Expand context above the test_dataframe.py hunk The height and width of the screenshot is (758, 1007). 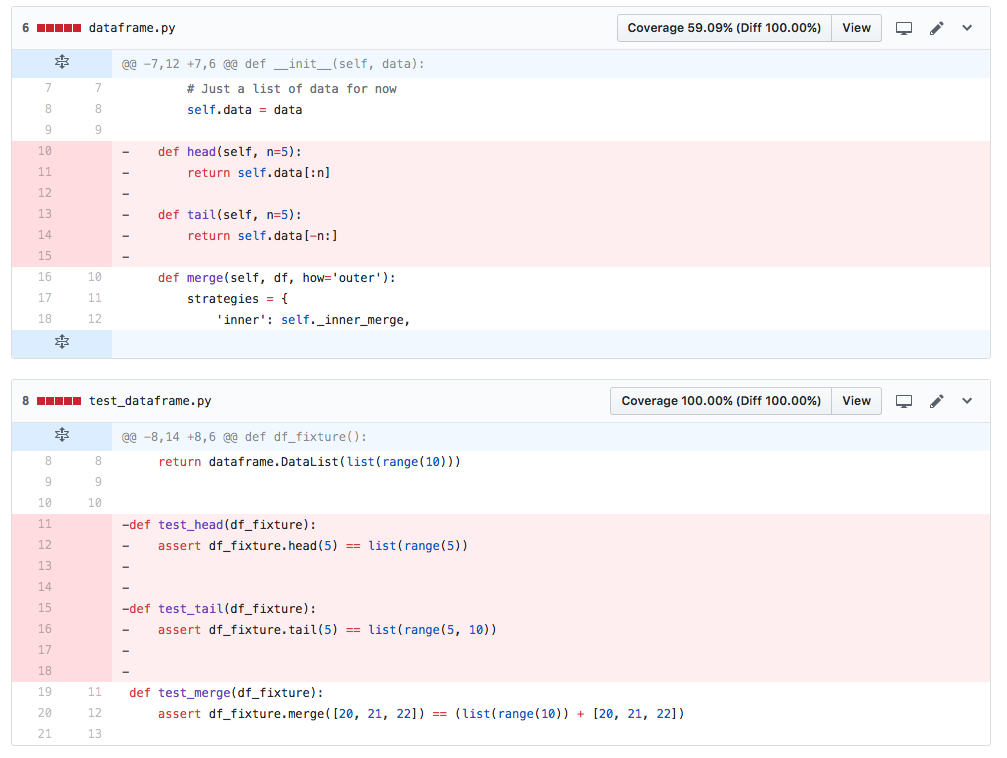[61, 435]
